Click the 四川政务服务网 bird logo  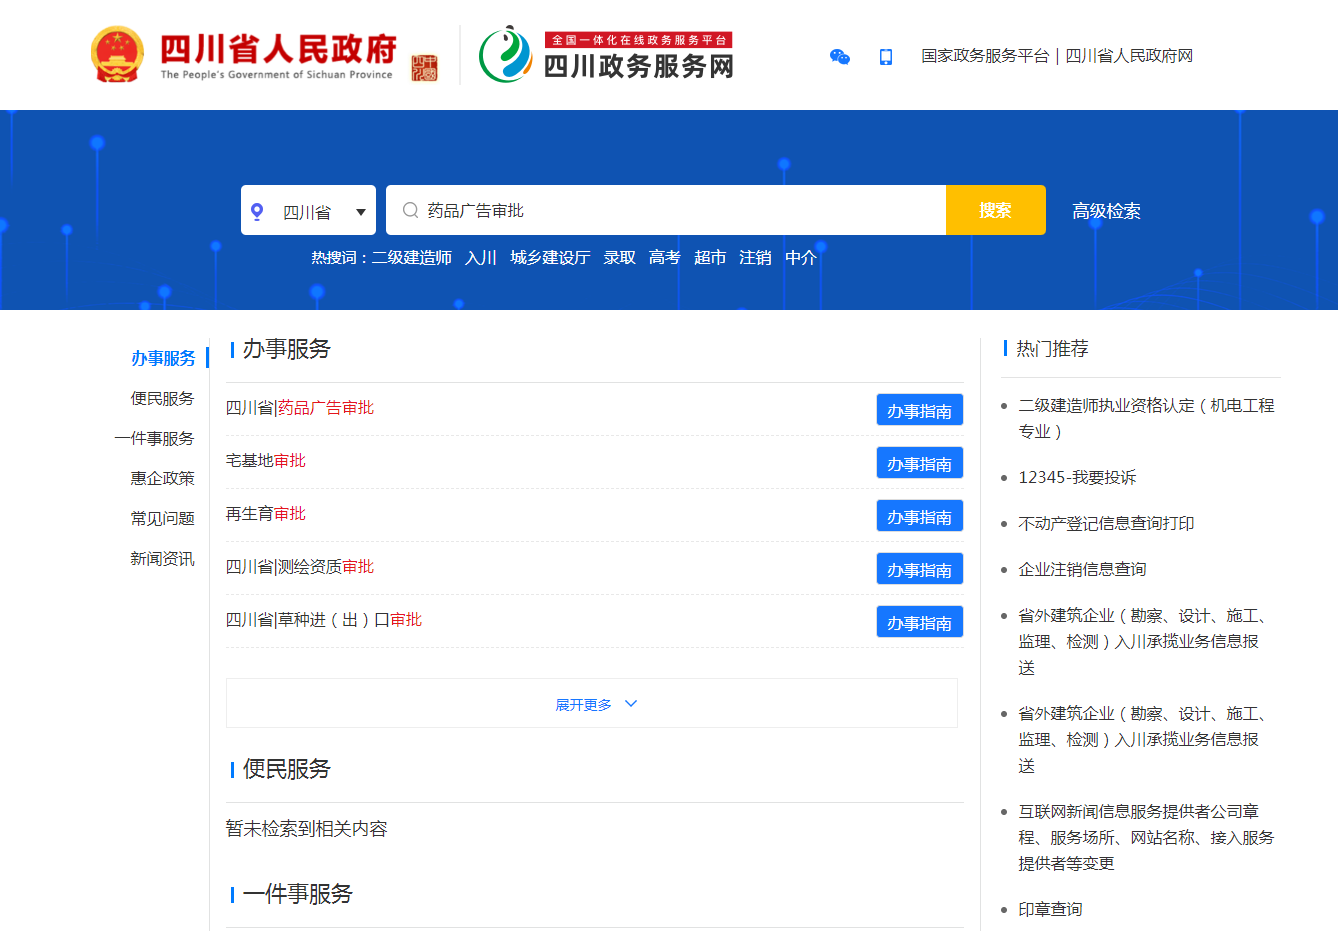(x=505, y=55)
